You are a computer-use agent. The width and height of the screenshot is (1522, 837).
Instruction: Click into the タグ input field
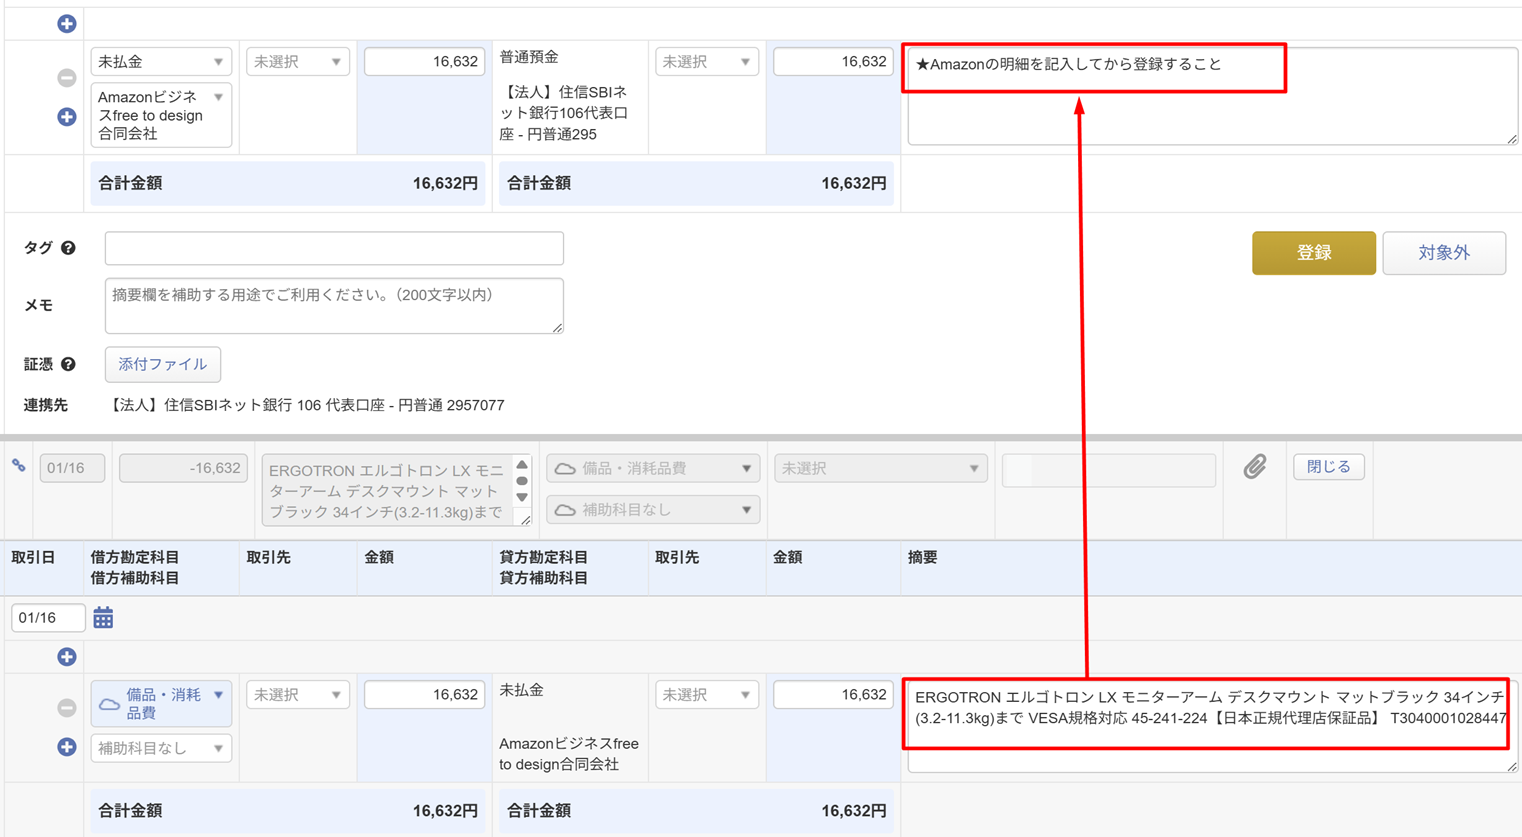tap(334, 248)
